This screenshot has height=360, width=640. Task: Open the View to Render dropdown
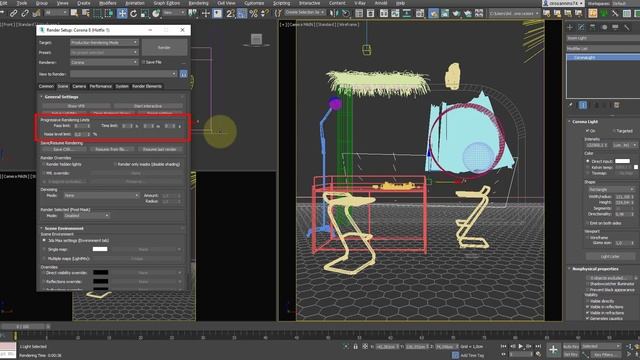click(x=124, y=74)
